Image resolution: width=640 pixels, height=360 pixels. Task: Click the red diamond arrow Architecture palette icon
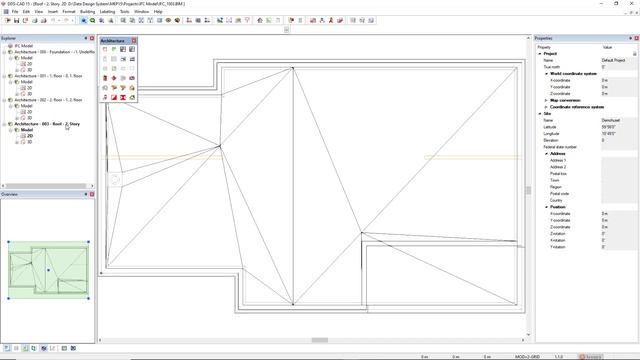click(114, 78)
